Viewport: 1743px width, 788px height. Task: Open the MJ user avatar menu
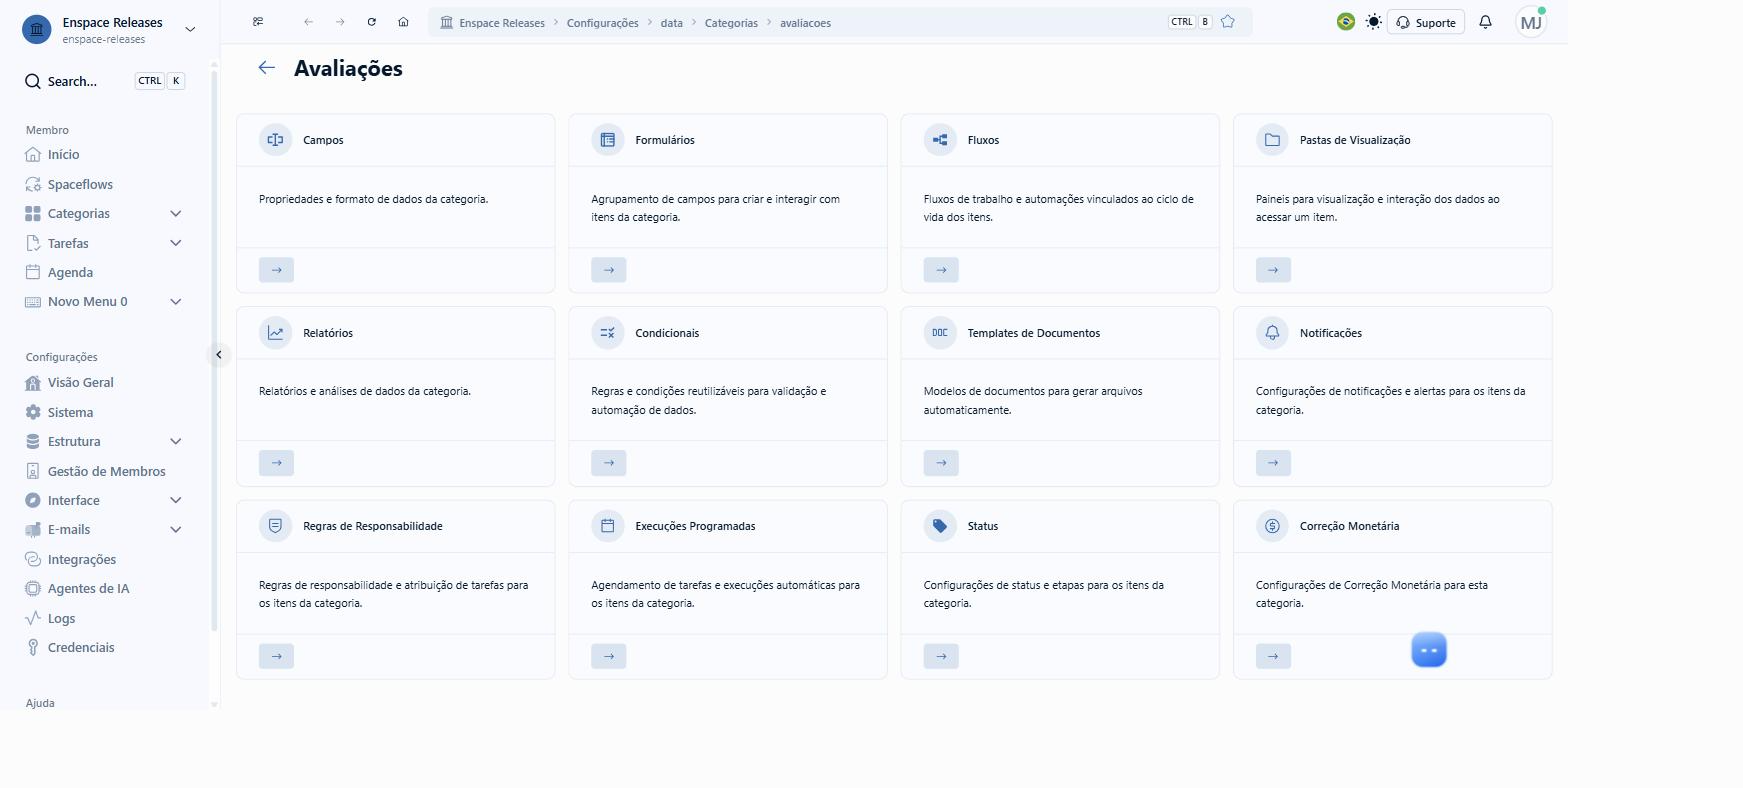point(1531,22)
